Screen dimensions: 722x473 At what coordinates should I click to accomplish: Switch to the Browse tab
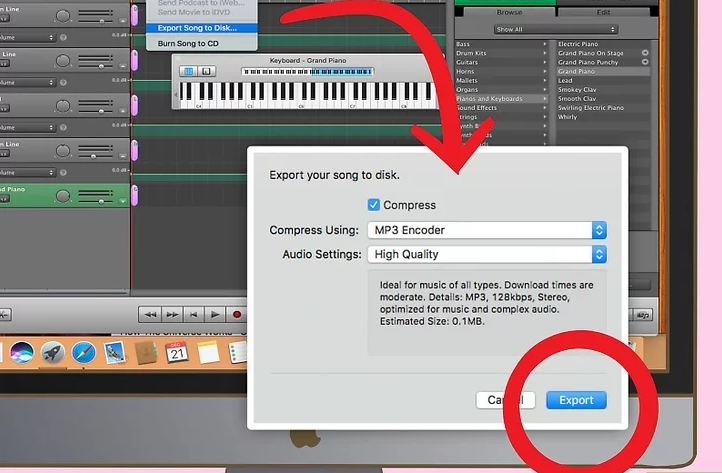509,12
